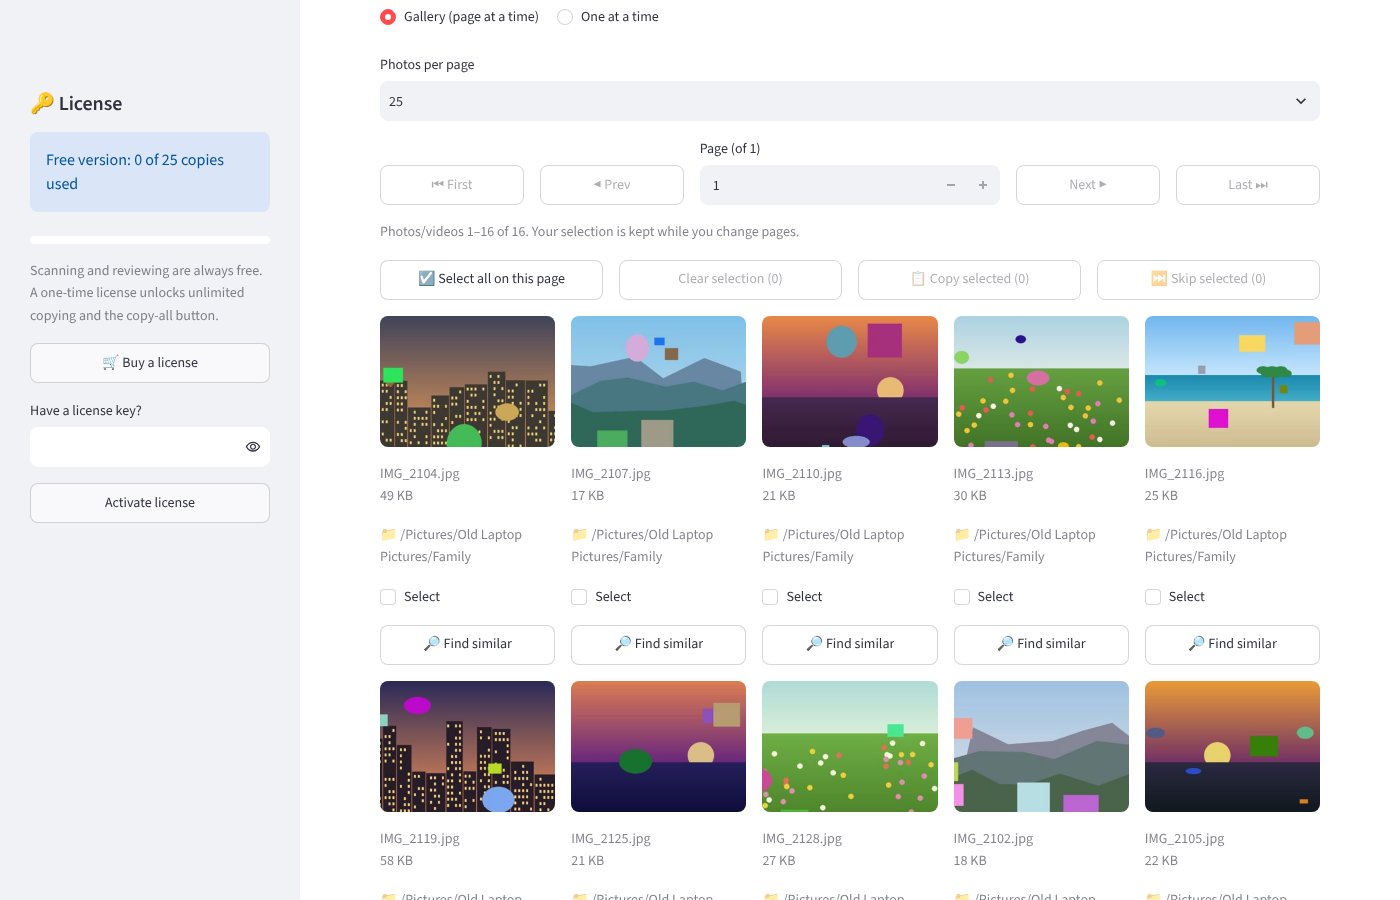Tick Select checkbox for IMG_2104.jpg
This screenshot has width=1400, height=900.
coord(388,597)
